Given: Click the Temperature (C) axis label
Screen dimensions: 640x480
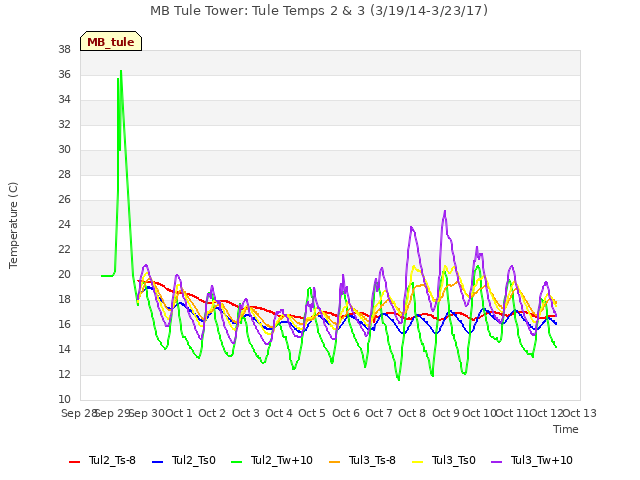Looking at the screenshot, I should (x=13, y=225).
